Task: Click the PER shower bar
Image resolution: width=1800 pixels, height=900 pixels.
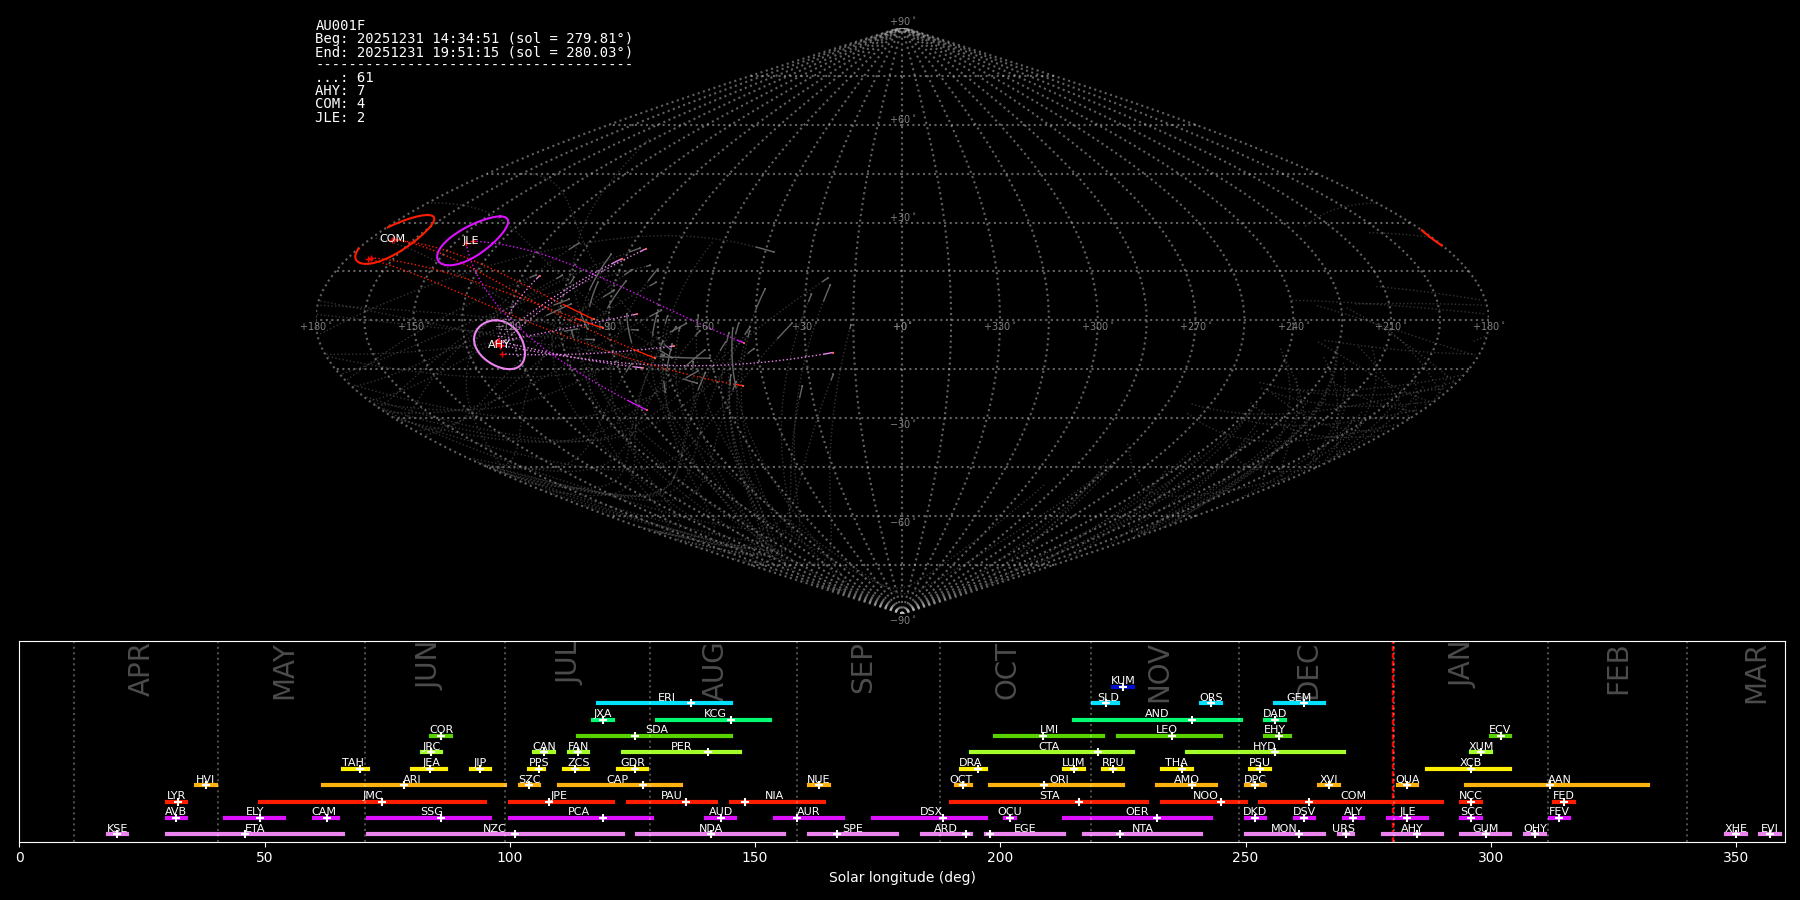Action: [681, 752]
